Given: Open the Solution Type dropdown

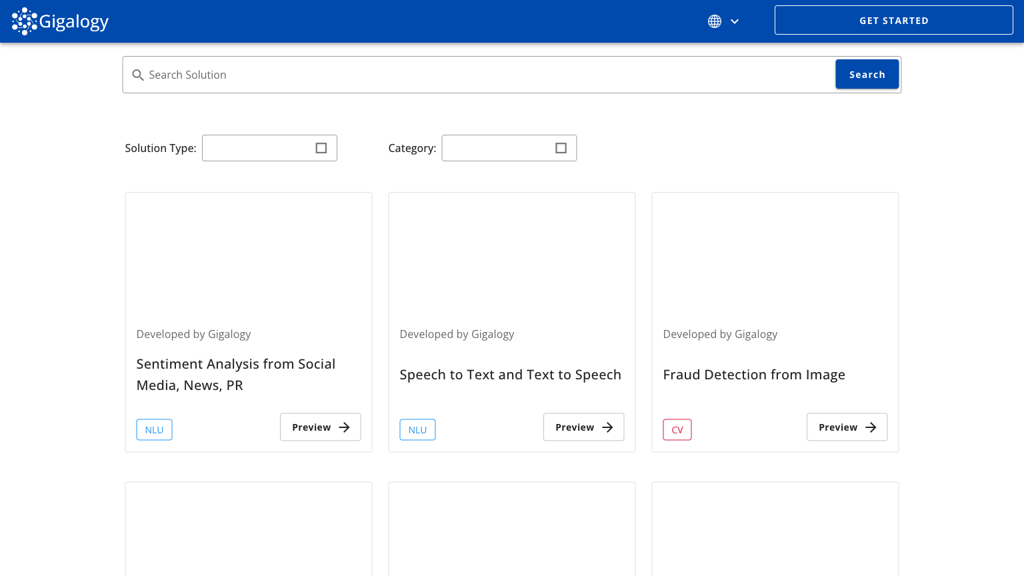Looking at the screenshot, I should click(x=269, y=148).
